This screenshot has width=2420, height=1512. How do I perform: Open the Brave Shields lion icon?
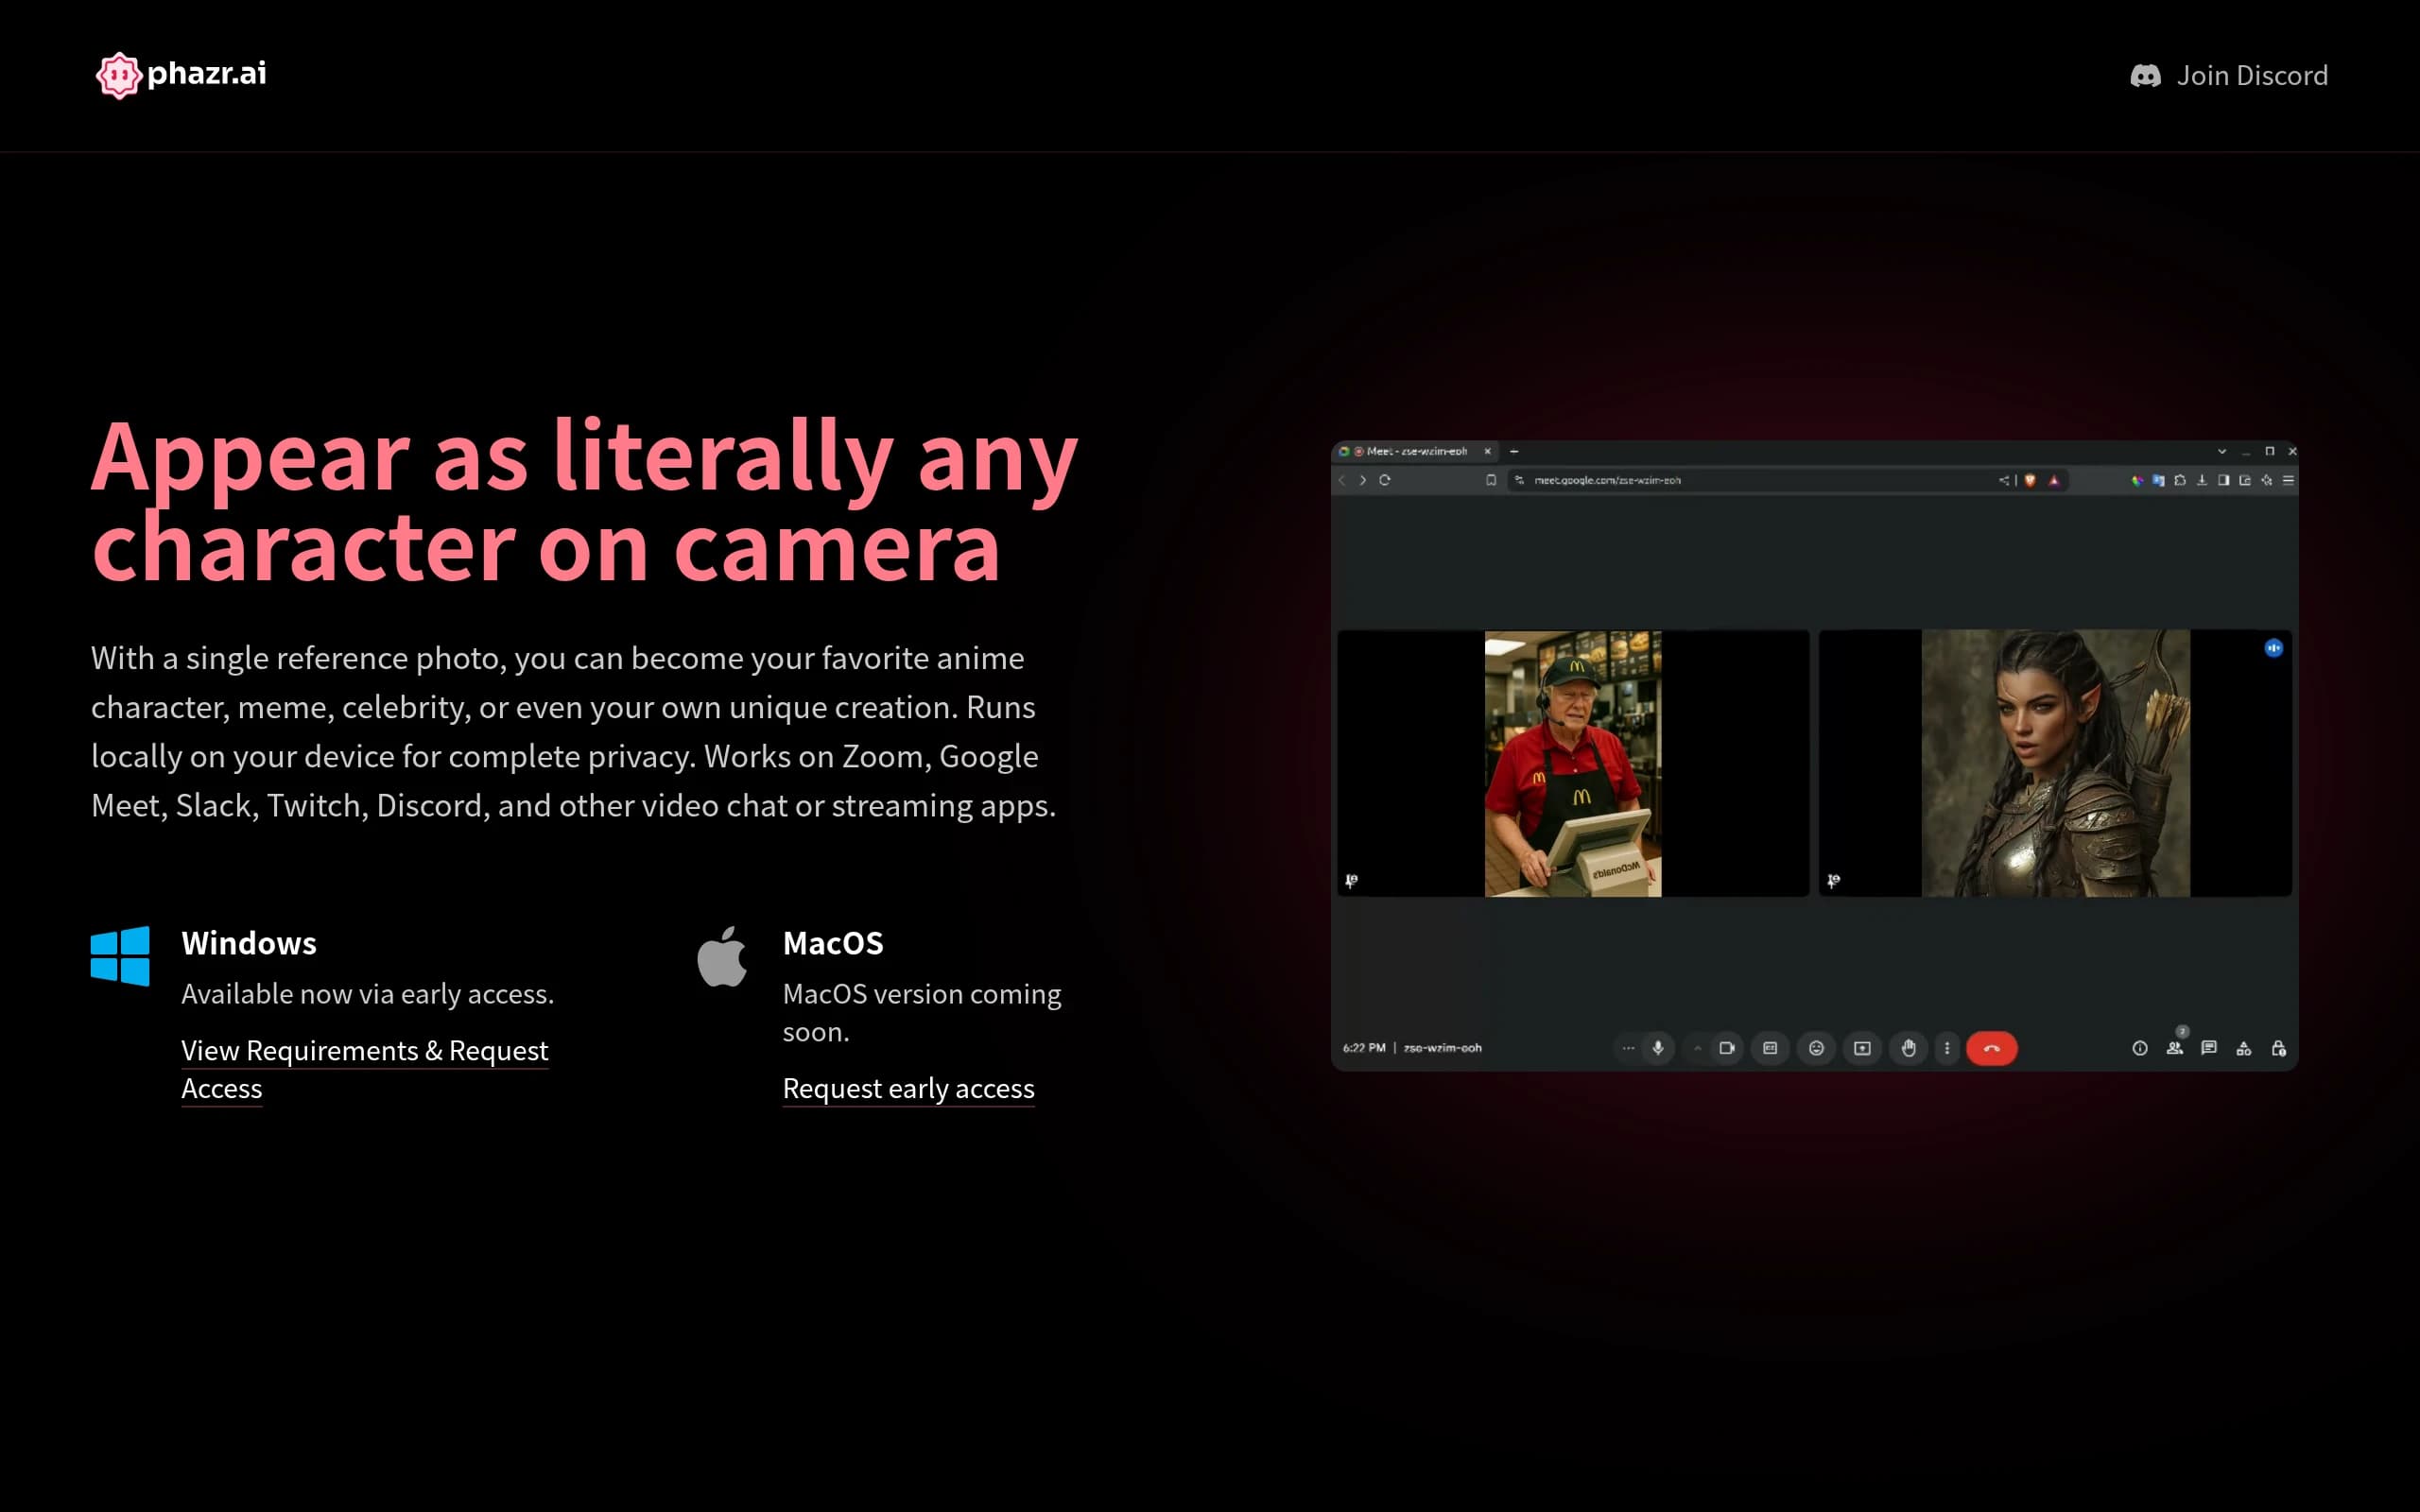2030,480
